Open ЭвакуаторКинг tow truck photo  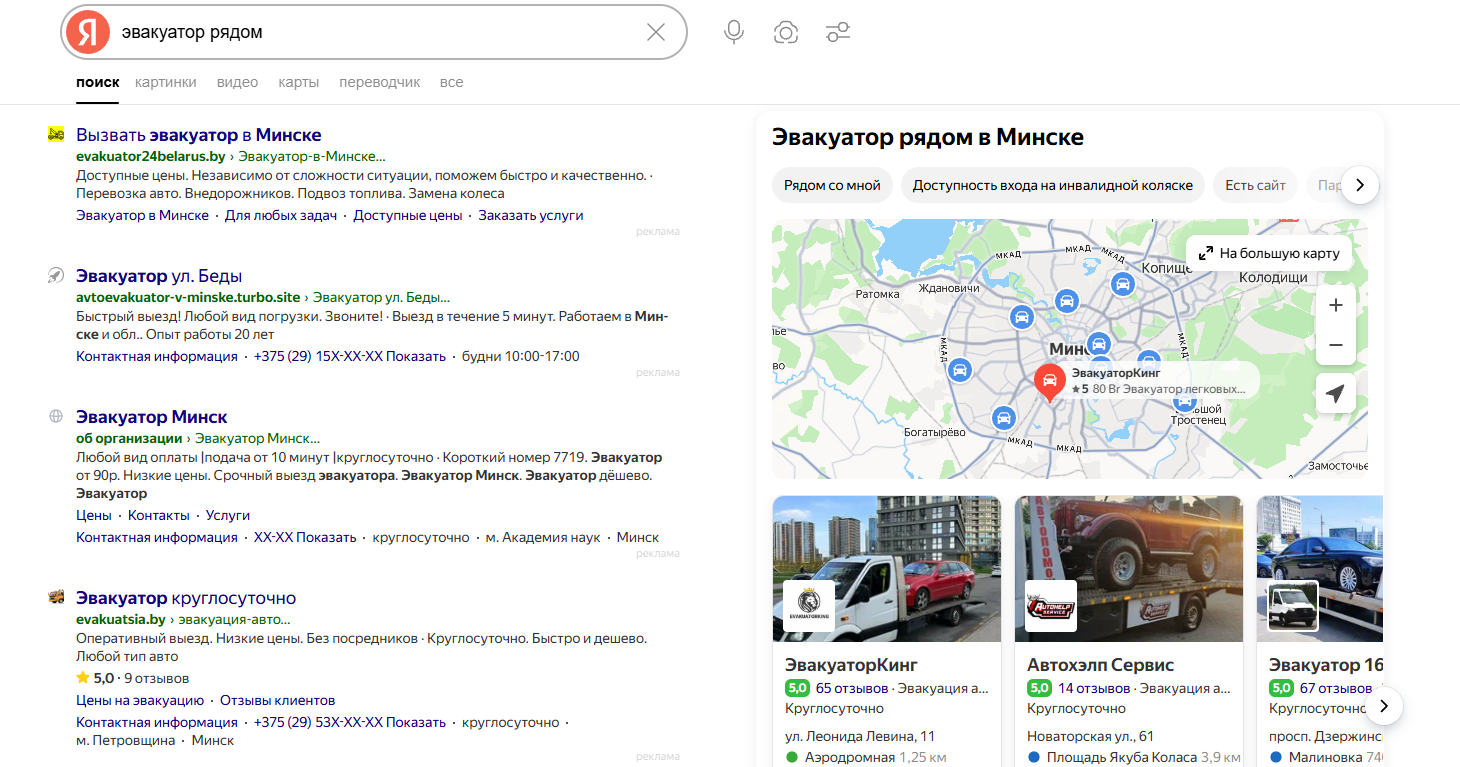click(887, 568)
